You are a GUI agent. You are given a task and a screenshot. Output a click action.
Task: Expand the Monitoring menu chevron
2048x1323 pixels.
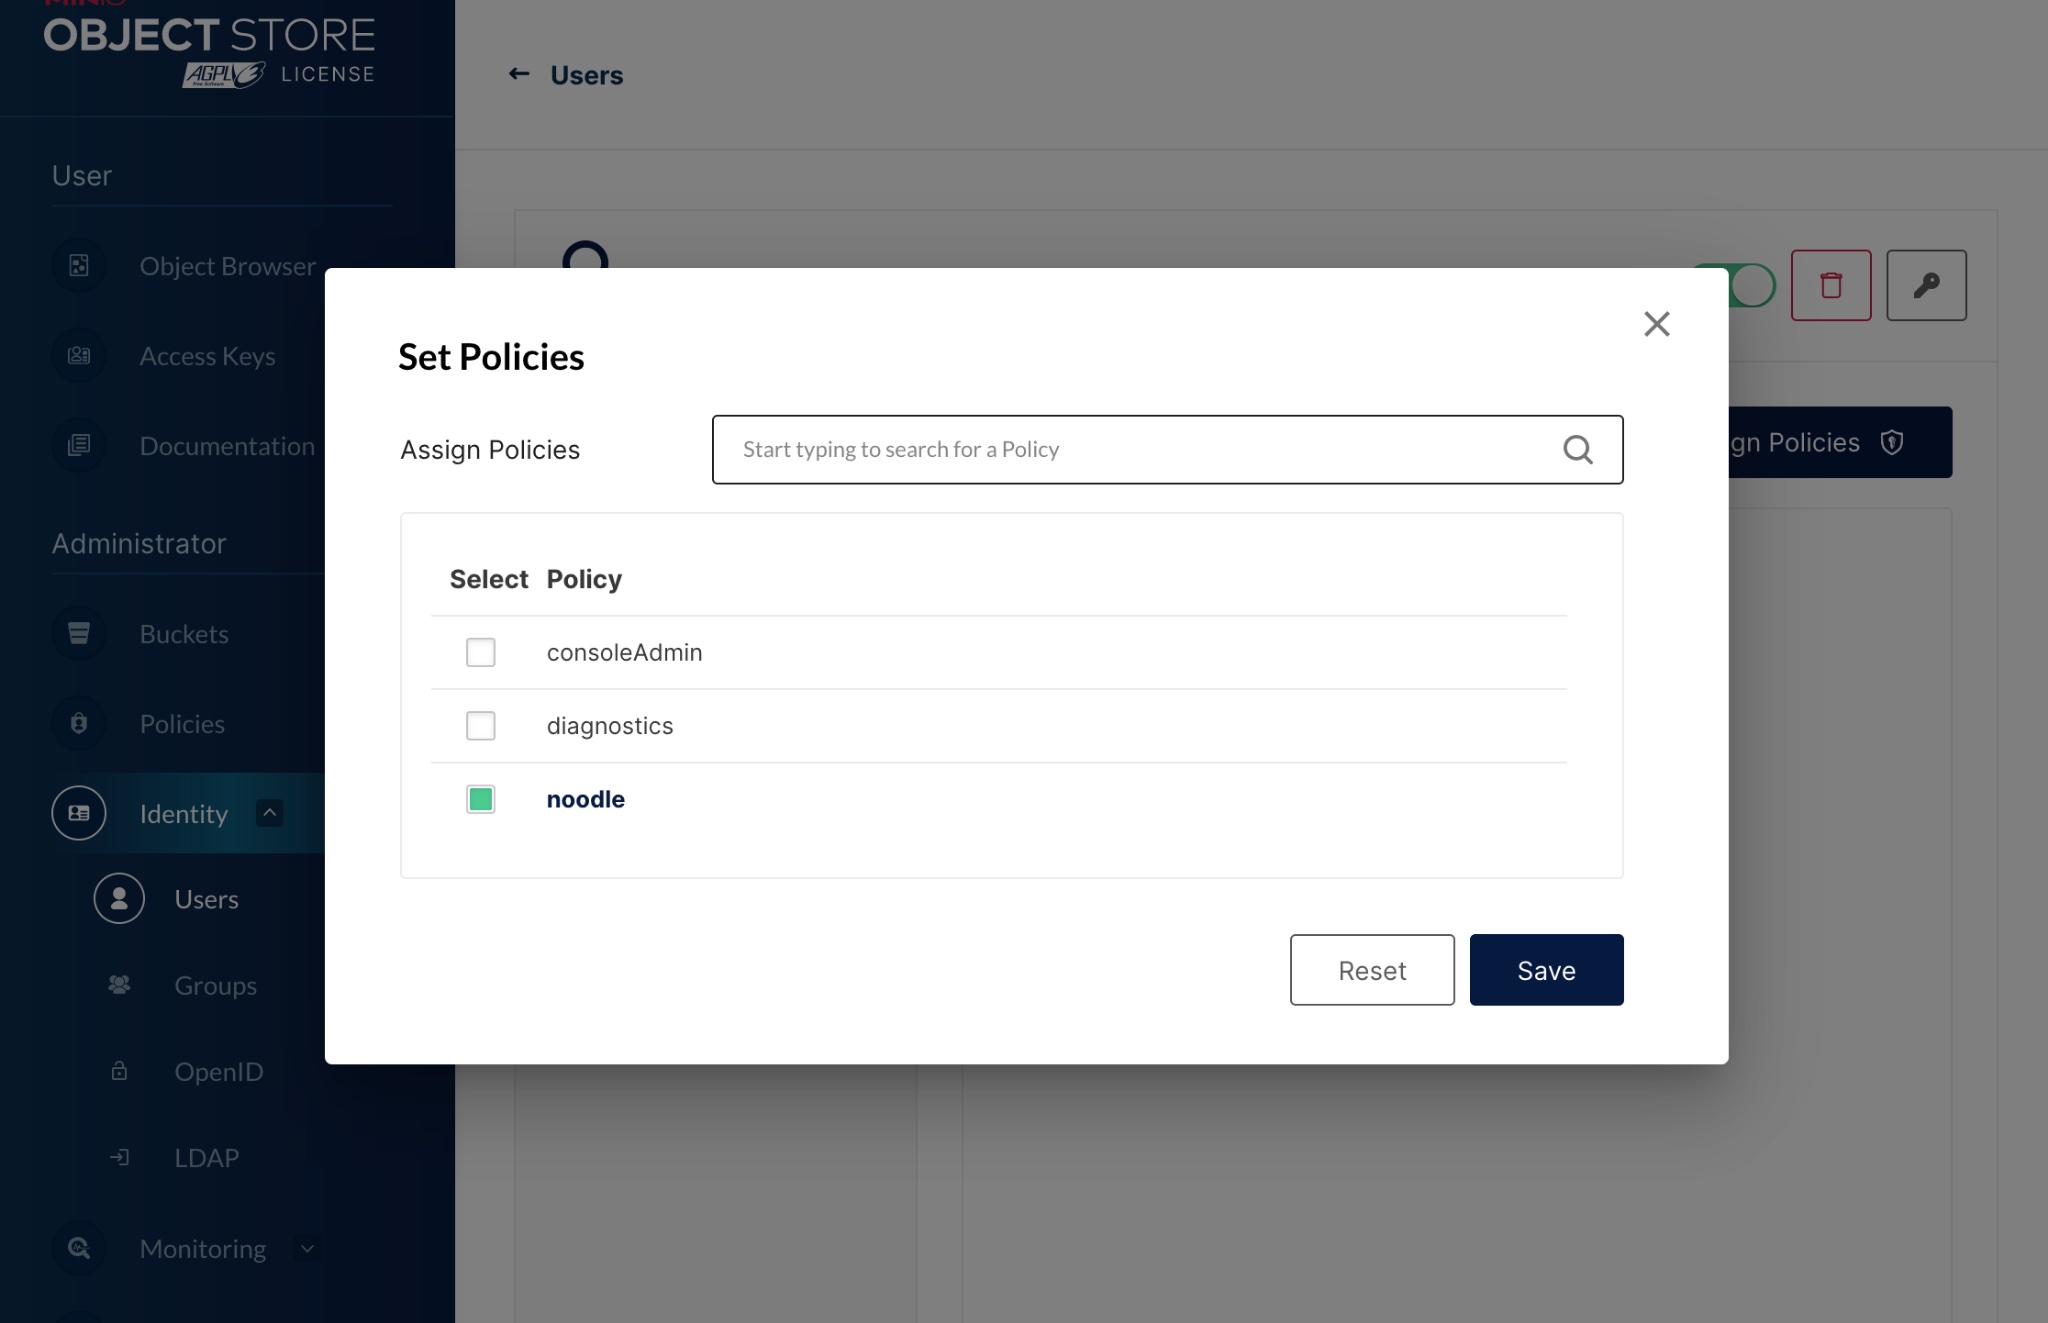[x=307, y=1249]
